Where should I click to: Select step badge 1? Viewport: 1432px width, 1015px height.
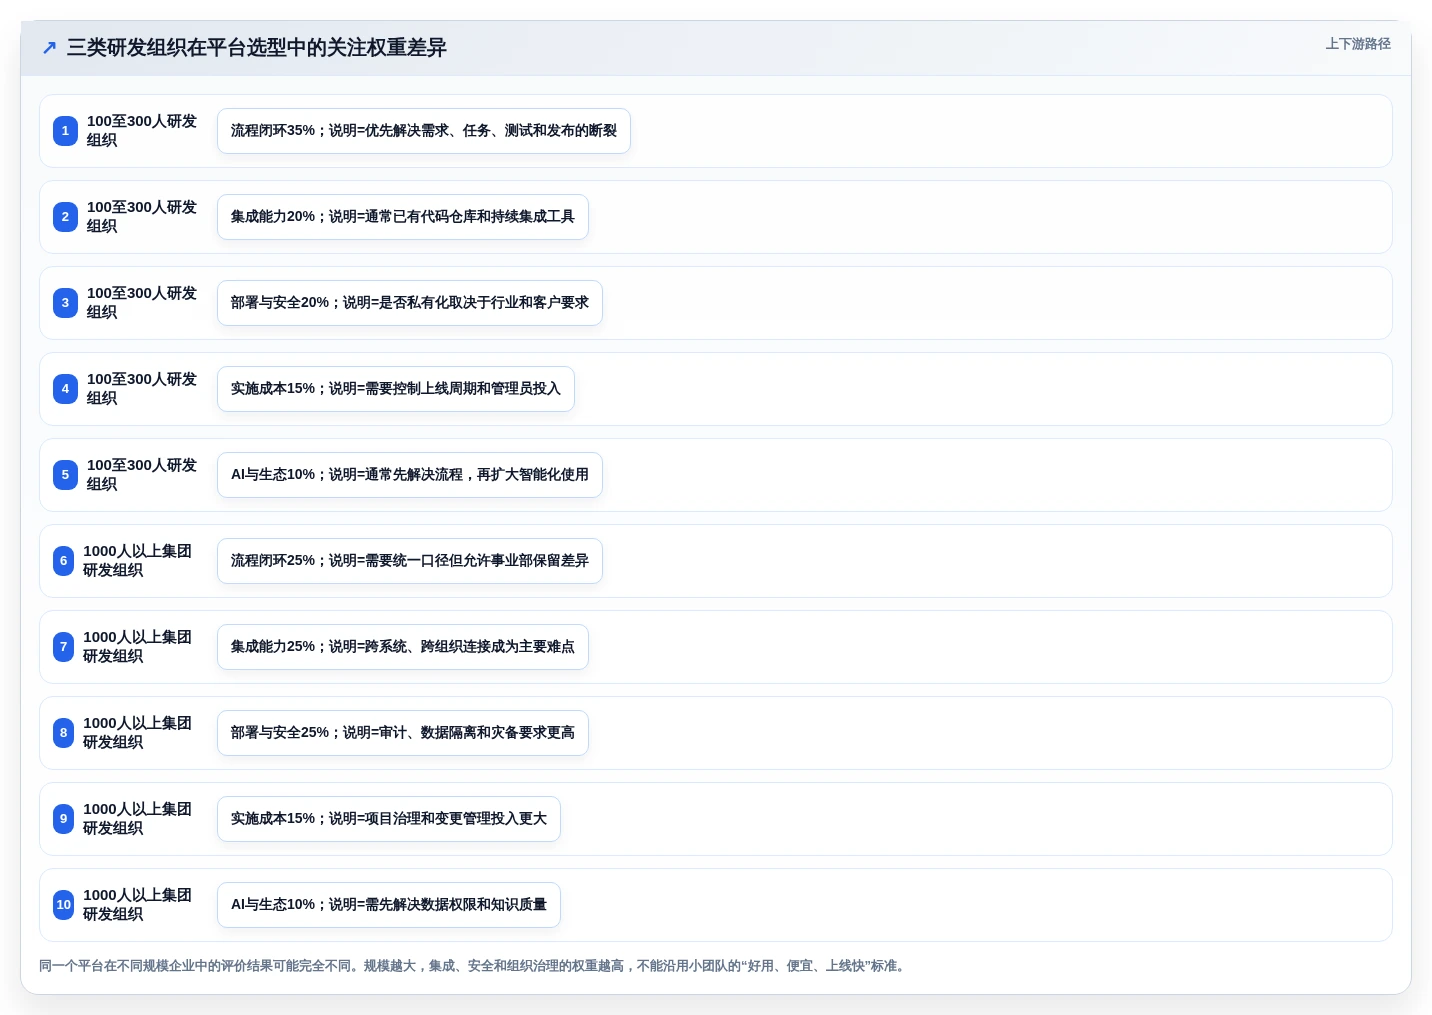[65, 131]
